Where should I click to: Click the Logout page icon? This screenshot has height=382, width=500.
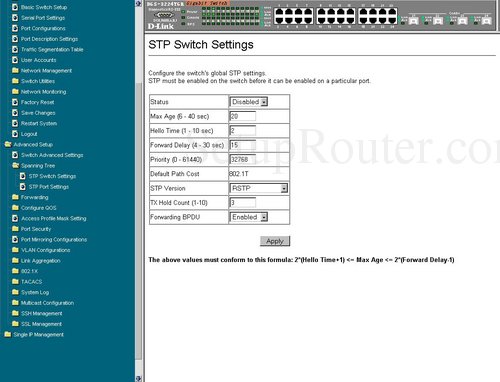point(15,134)
